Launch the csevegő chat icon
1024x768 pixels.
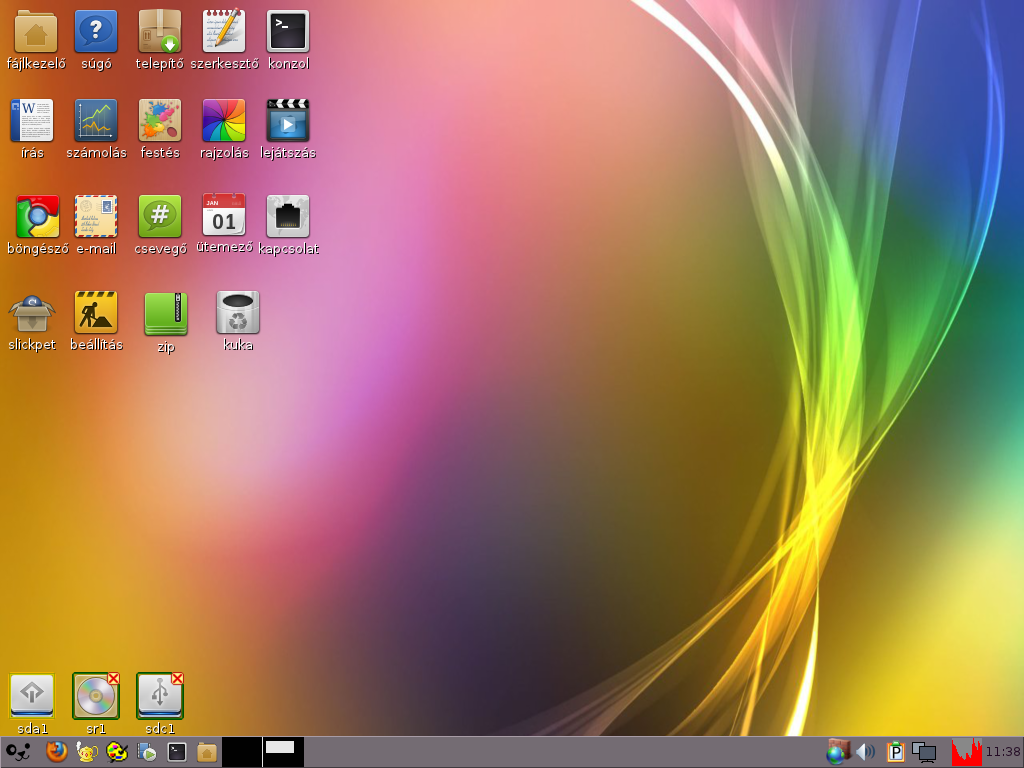[160, 216]
